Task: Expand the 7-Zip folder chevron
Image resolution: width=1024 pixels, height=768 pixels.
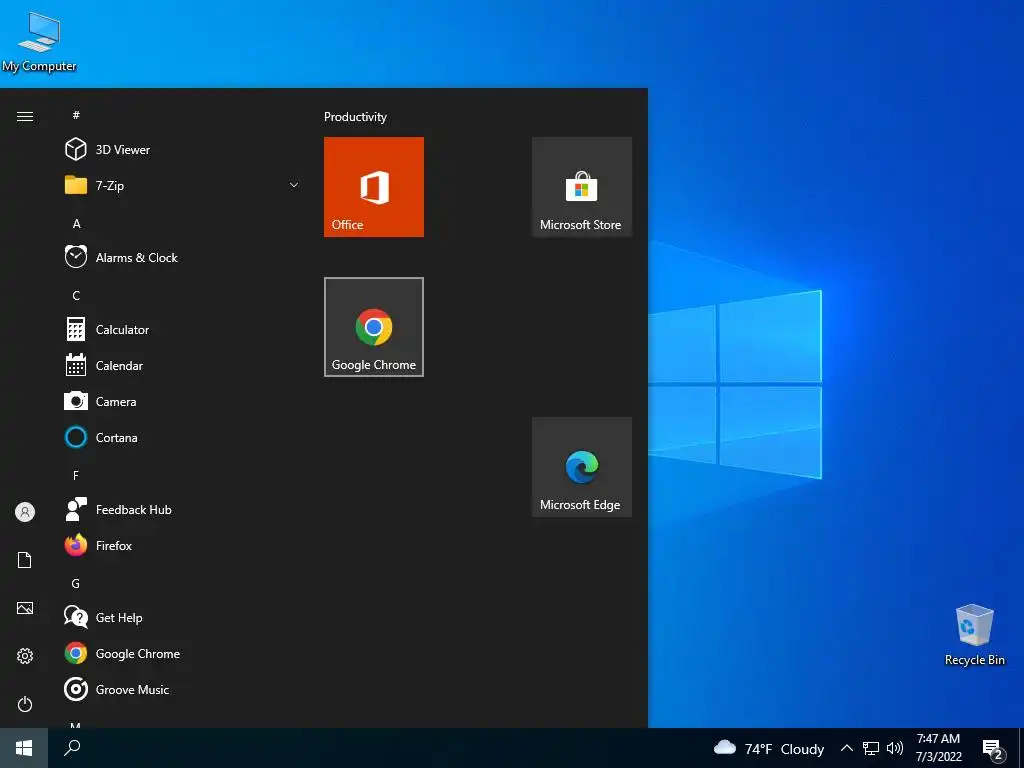Action: click(294, 185)
